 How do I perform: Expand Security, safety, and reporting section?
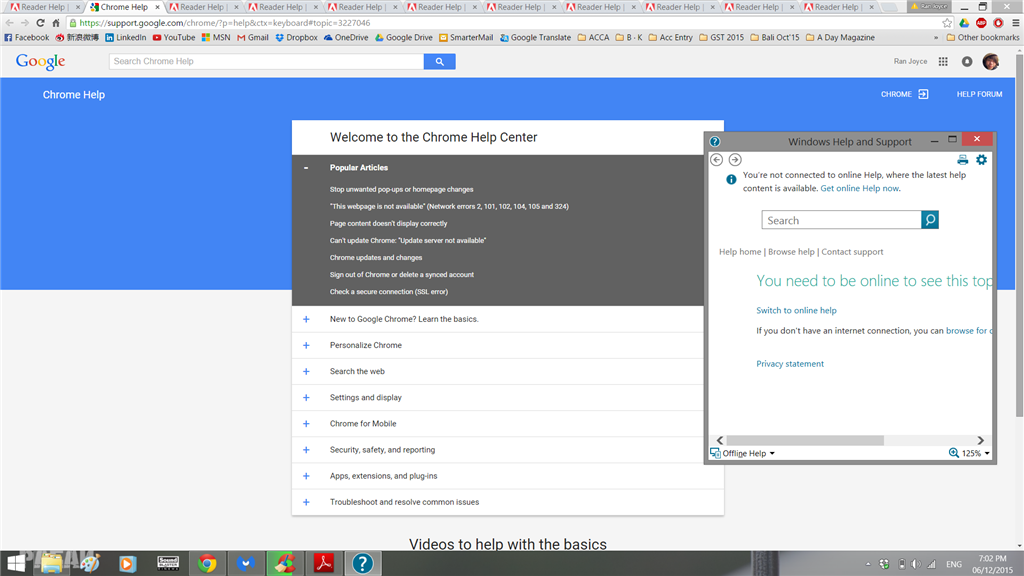click(306, 450)
